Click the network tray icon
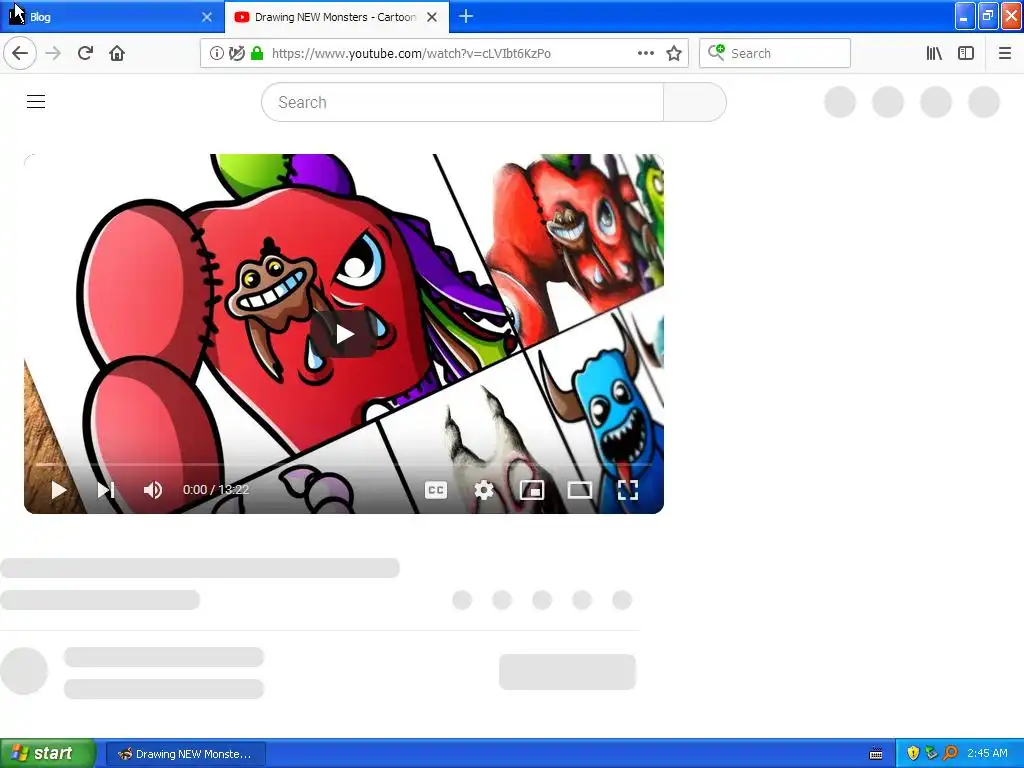The width and height of the screenshot is (1024, 768). (931, 754)
